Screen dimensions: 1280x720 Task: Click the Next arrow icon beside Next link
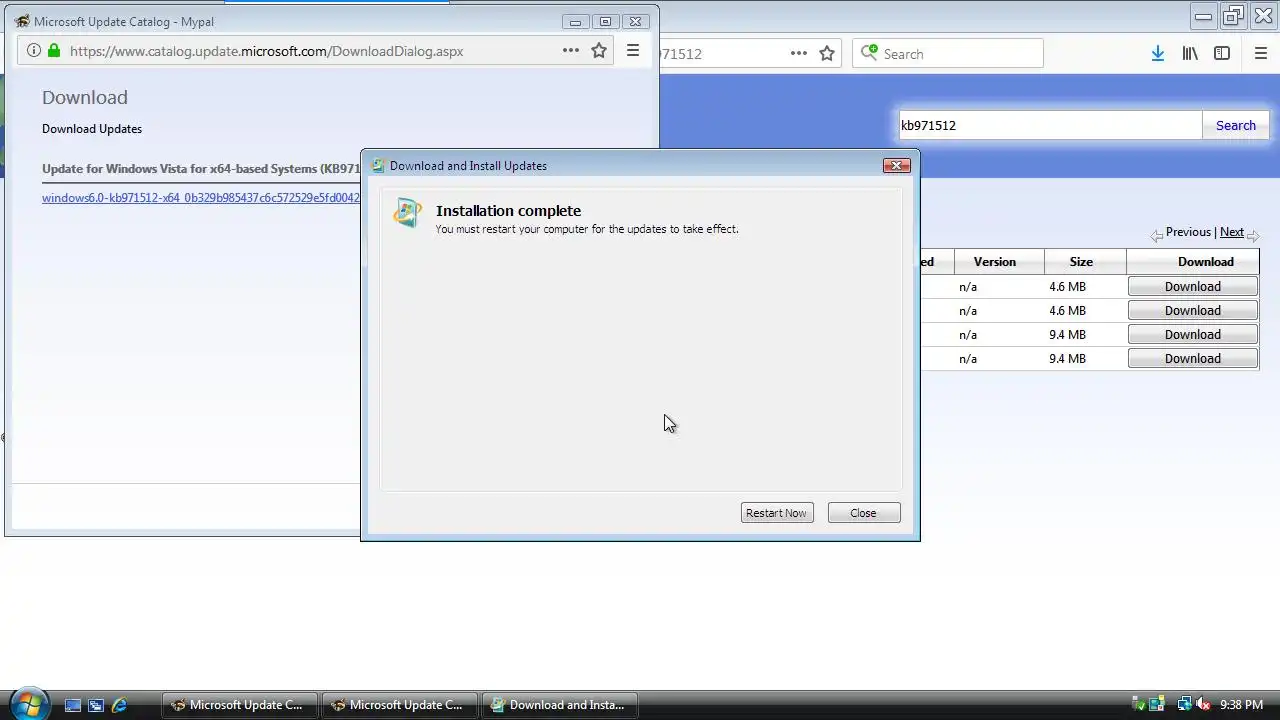pos(1253,236)
